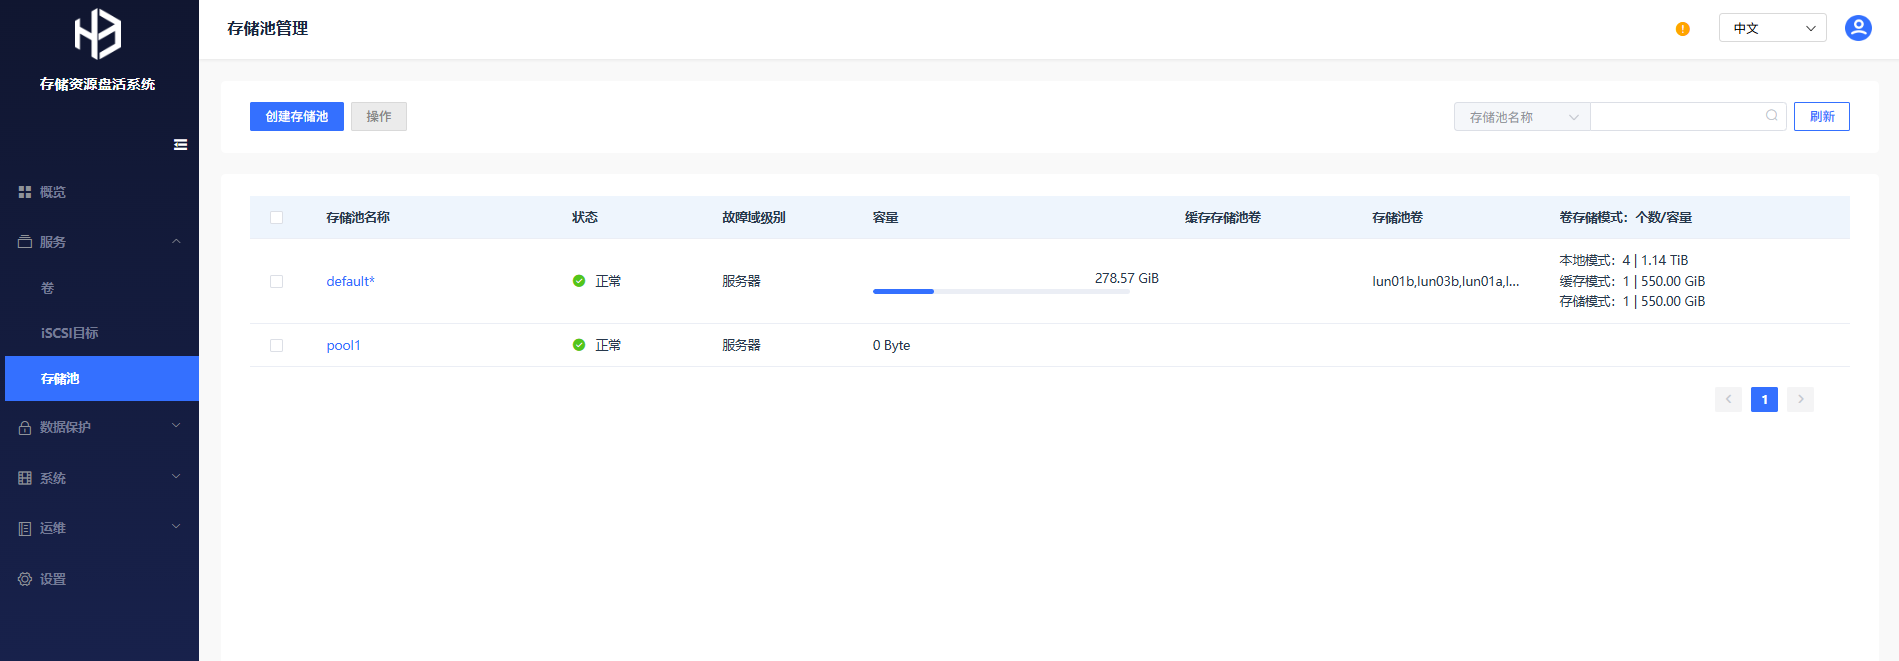
Task: Collapse sidebar using the hamburger icon
Action: point(180,145)
